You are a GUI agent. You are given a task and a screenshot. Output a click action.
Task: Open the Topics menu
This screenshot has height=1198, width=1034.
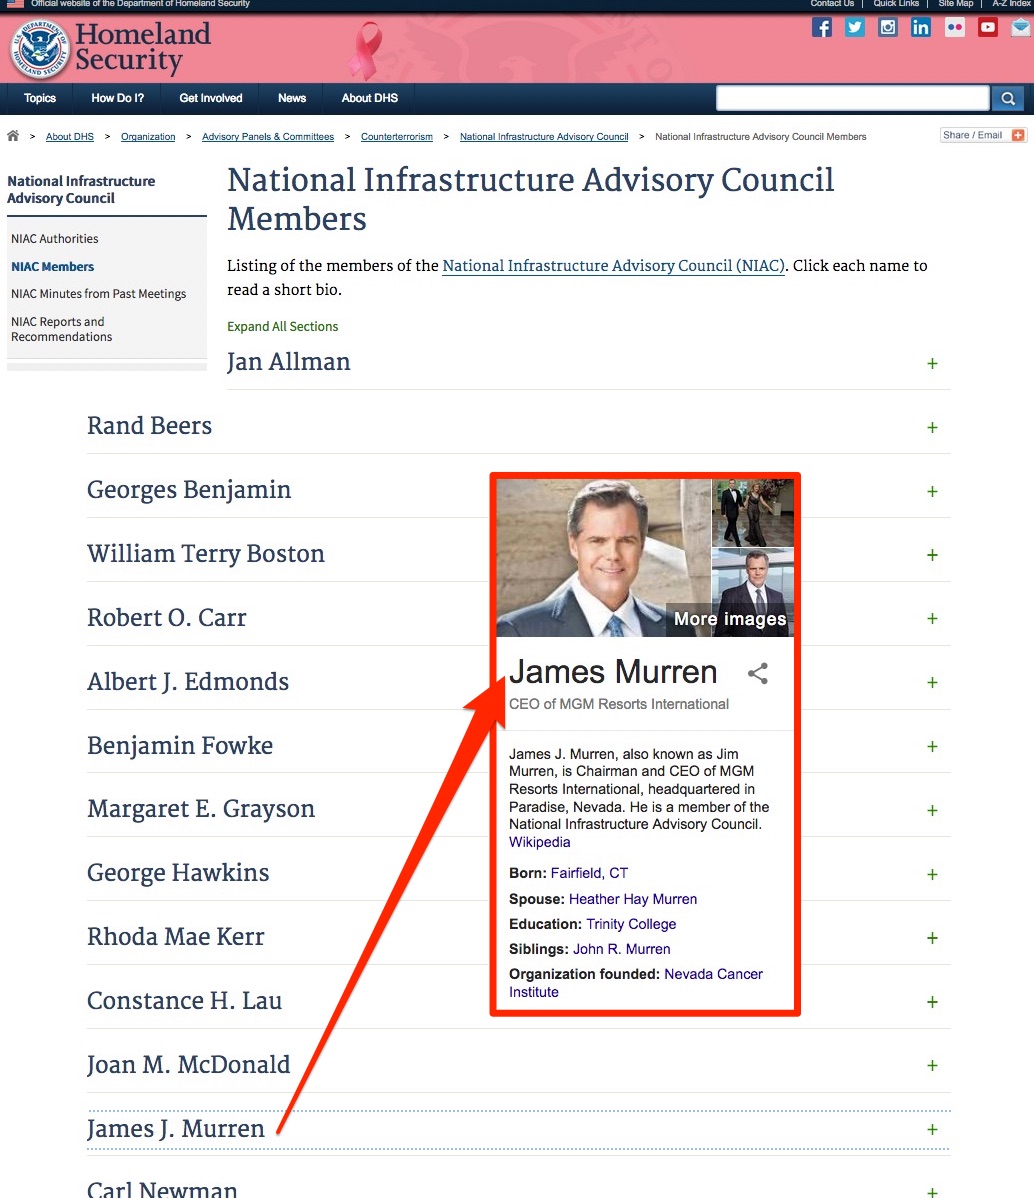click(40, 99)
